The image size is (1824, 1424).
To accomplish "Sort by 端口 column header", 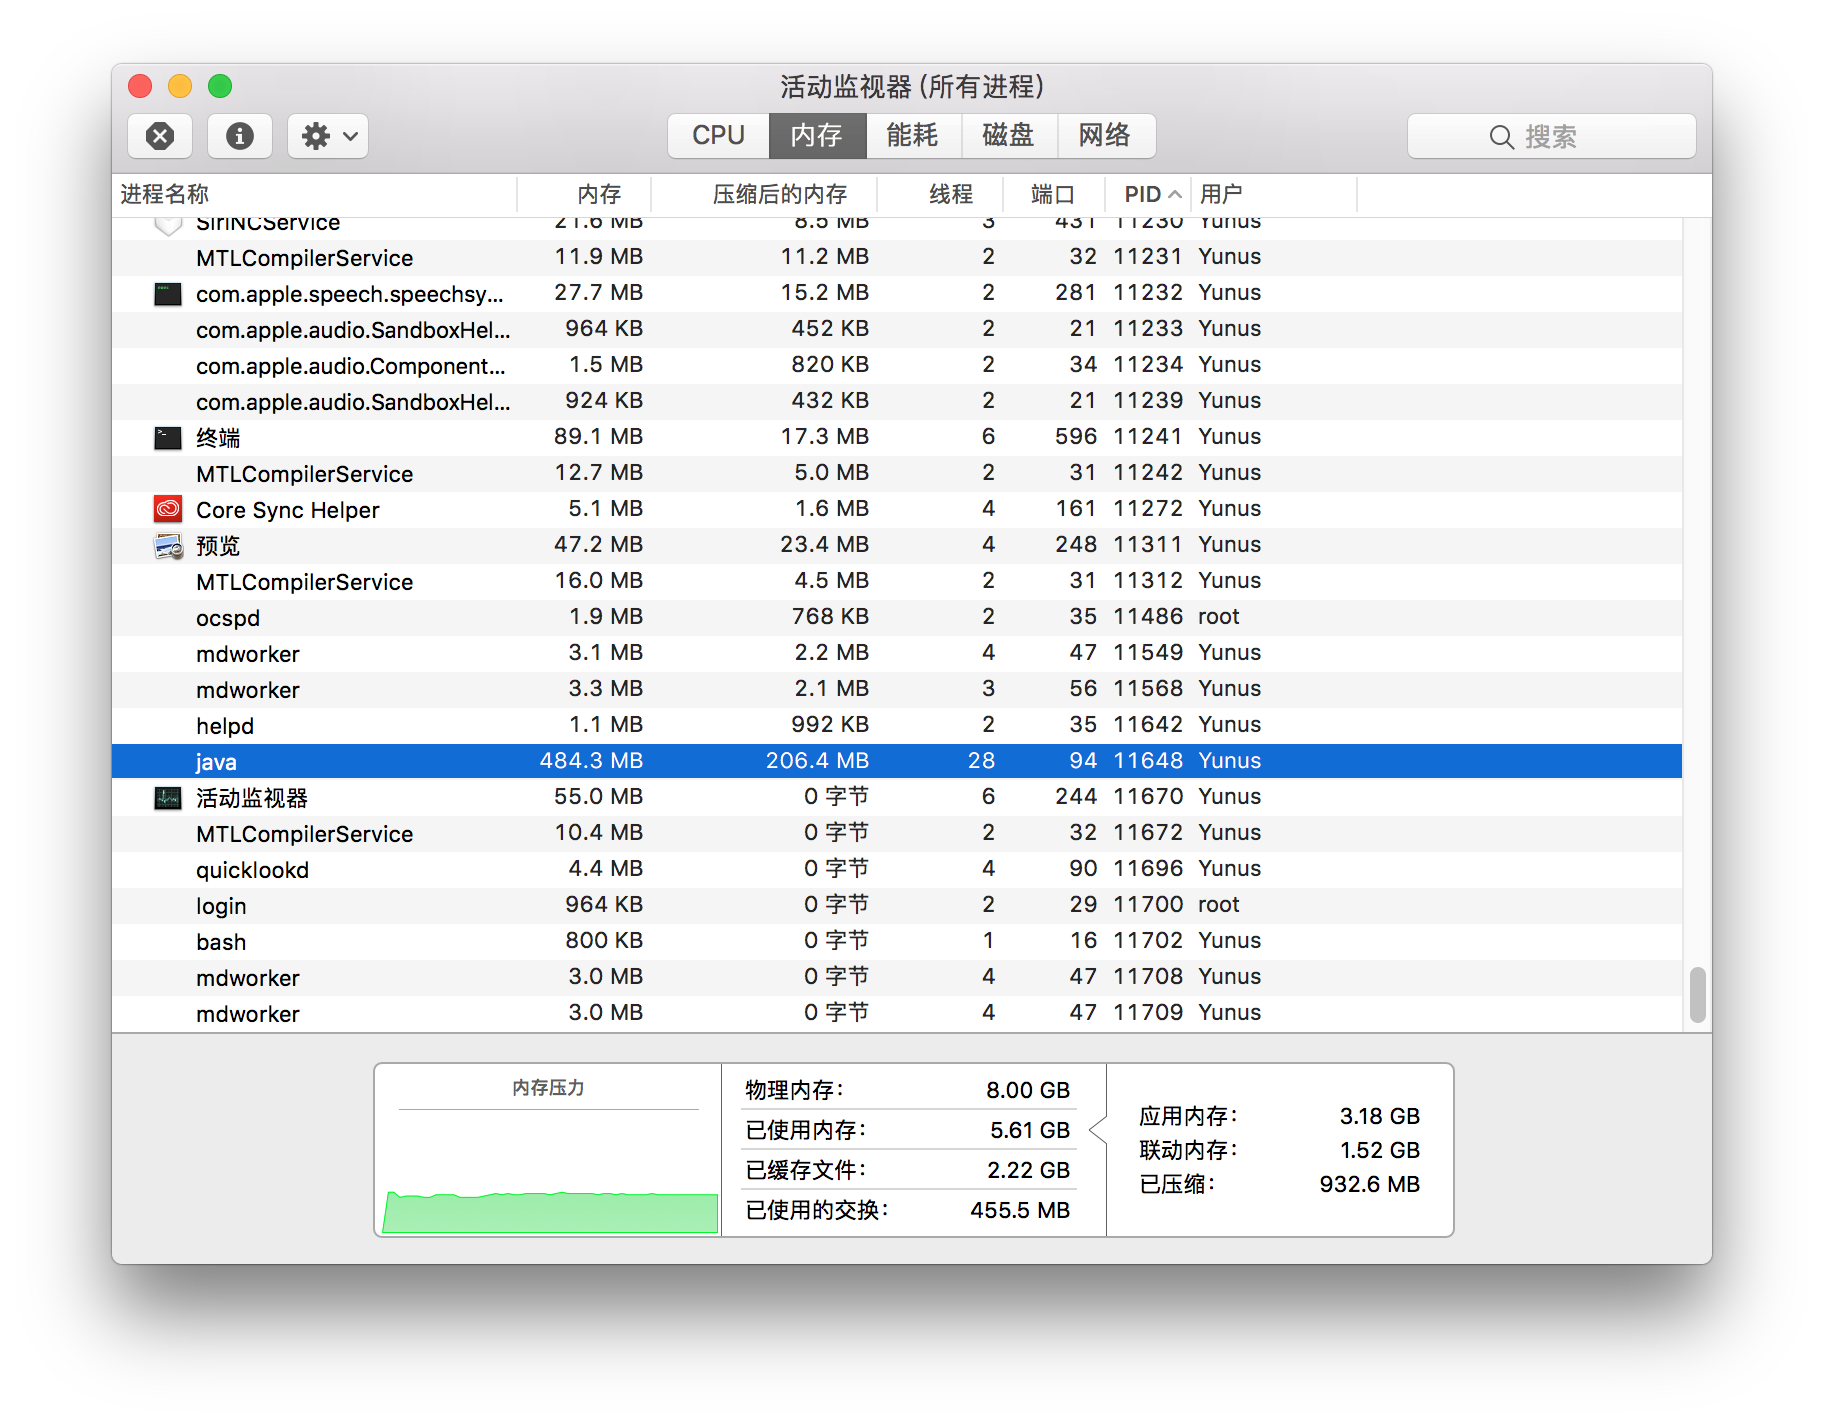I will tap(1054, 194).
